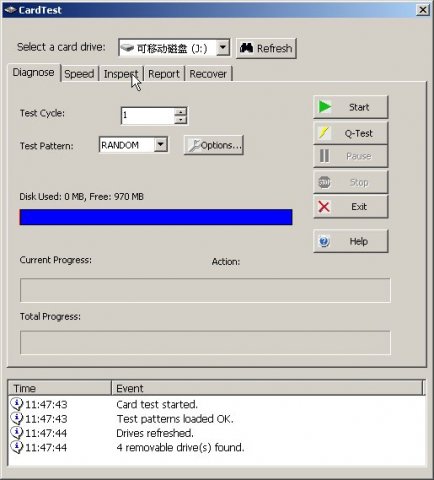Decrease Test Cycle with down arrow
434x480 pixels.
point(180,120)
